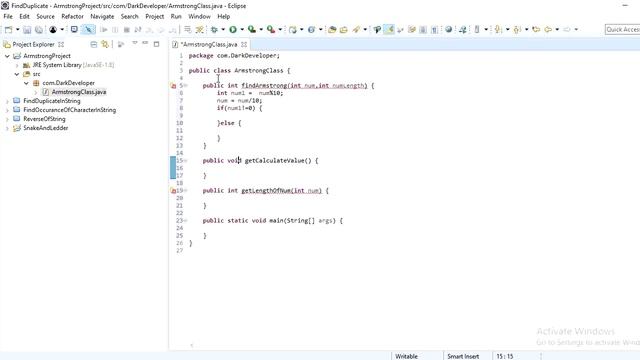Click the Save toolbar icon
The width and height of the screenshot is (640, 360).
coord(27,29)
